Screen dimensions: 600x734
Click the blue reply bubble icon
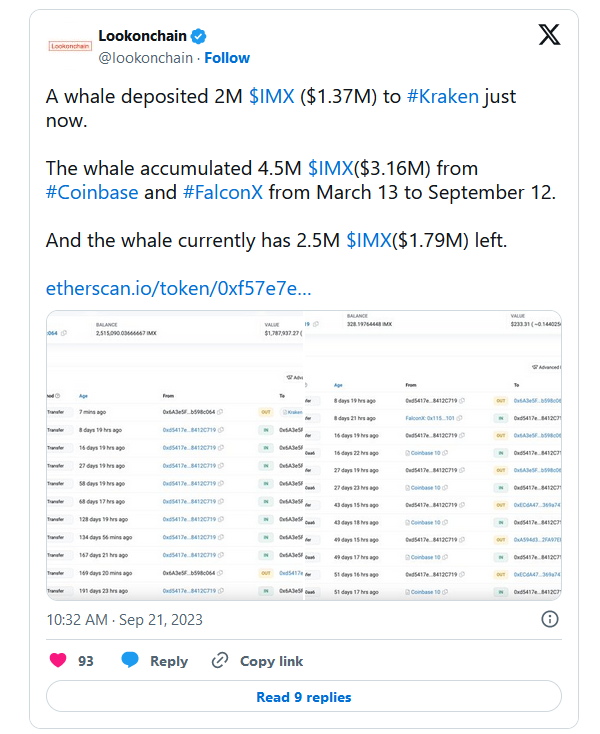coord(130,660)
